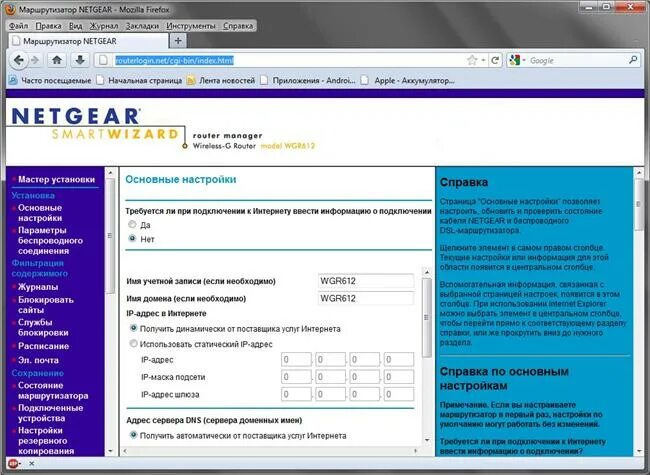650x475 pixels.
Task: Open the 'Справка' menu in menu bar
Action: tap(238, 26)
